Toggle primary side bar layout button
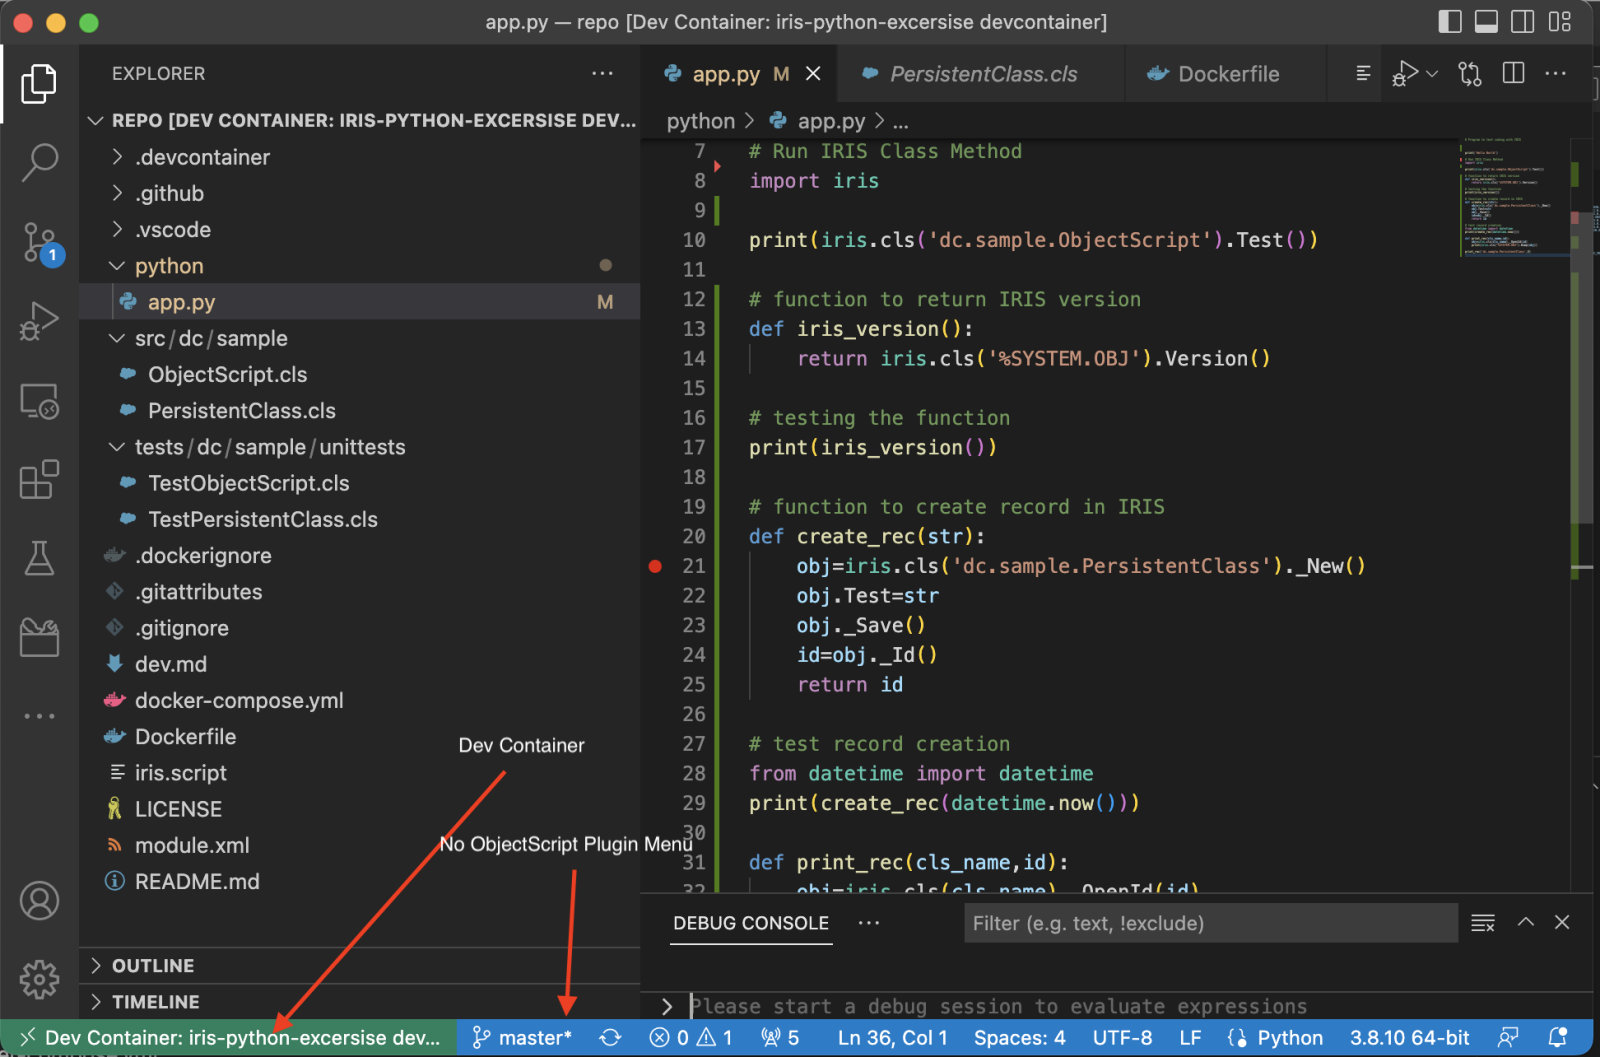 click(x=1450, y=22)
